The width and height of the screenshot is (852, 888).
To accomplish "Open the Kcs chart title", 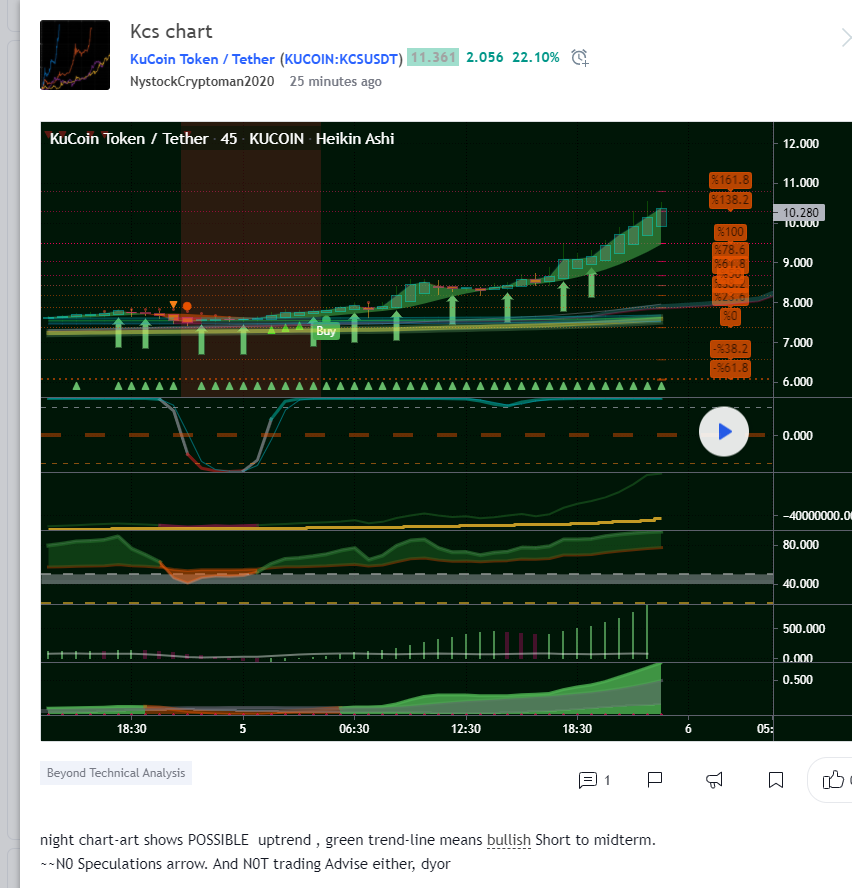I will [171, 32].
